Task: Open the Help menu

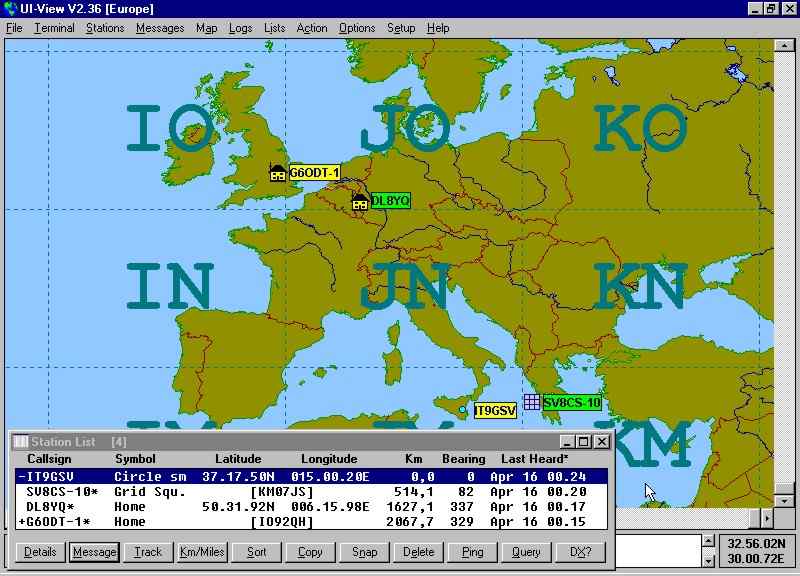Action: pyautogui.click(x=438, y=28)
